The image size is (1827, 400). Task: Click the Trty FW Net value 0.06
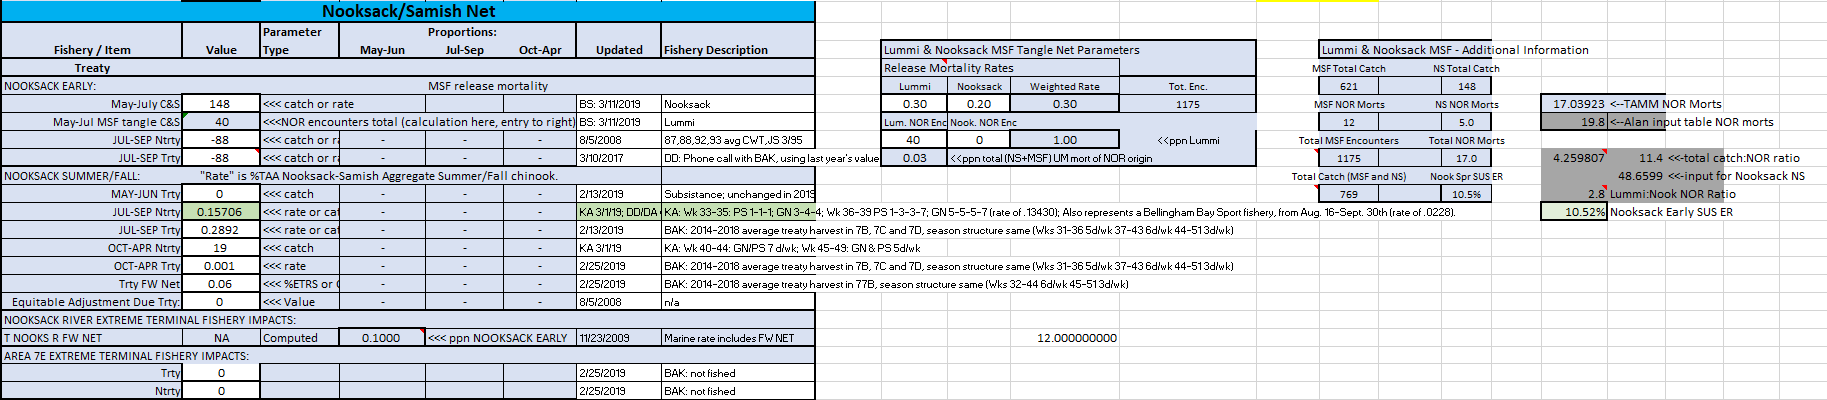[x=220, y=284]
